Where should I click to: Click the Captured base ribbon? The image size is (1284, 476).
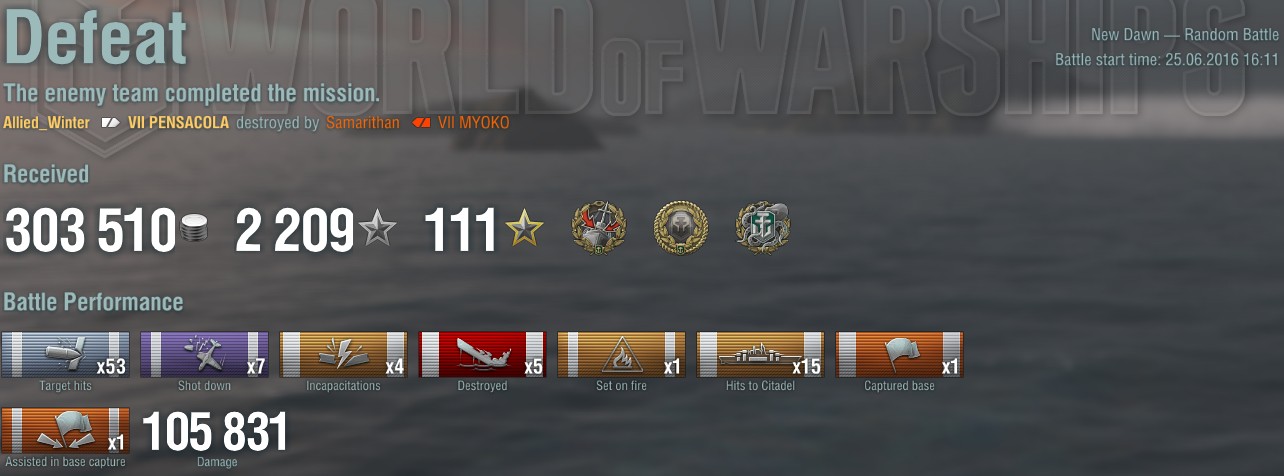coord(899,355)
